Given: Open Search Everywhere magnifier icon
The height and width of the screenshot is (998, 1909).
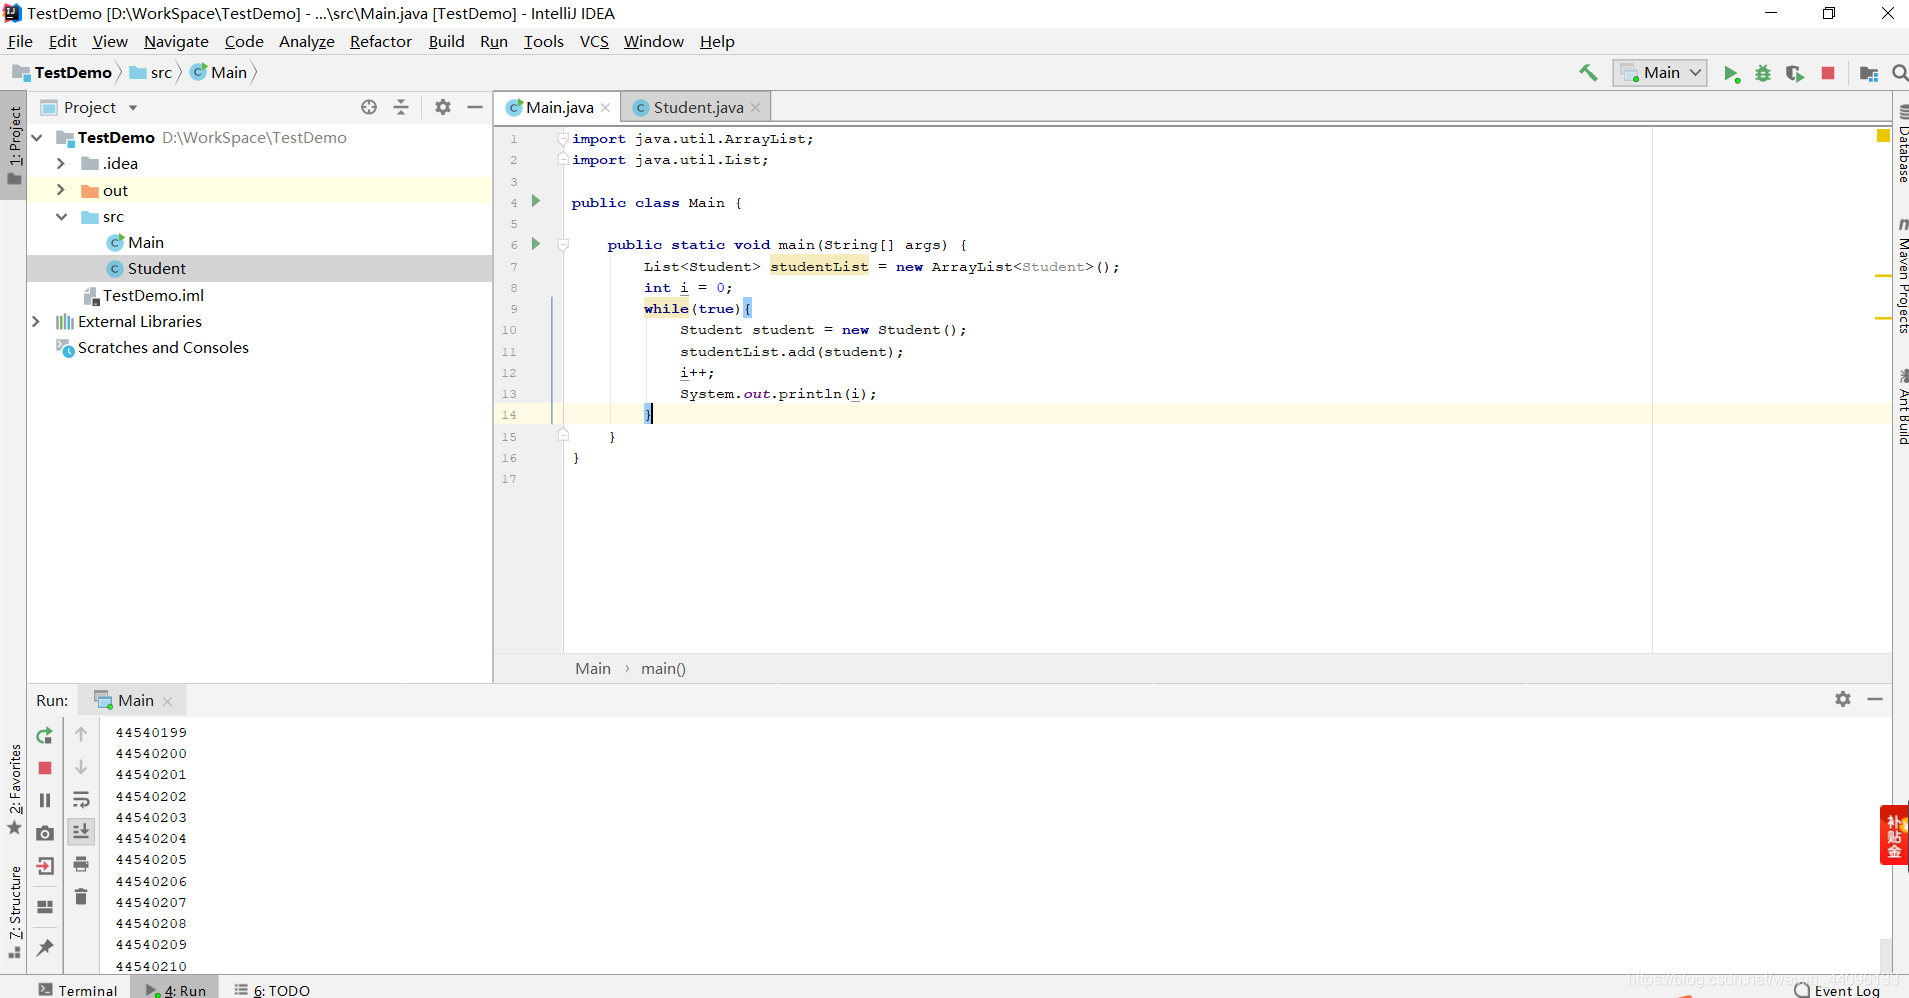Looking at the screenshot, I should coord(1899,73).
